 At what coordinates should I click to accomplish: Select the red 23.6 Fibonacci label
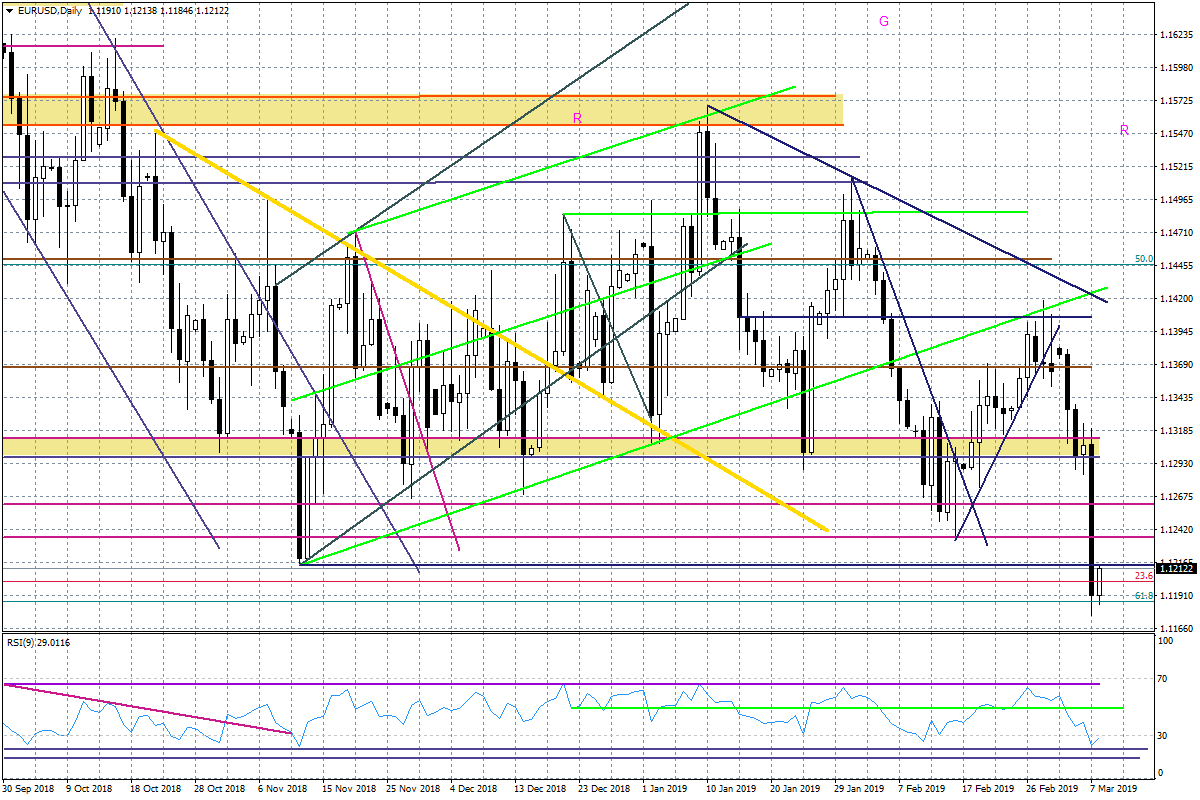pyautogui.click(x=1144, y=576)
